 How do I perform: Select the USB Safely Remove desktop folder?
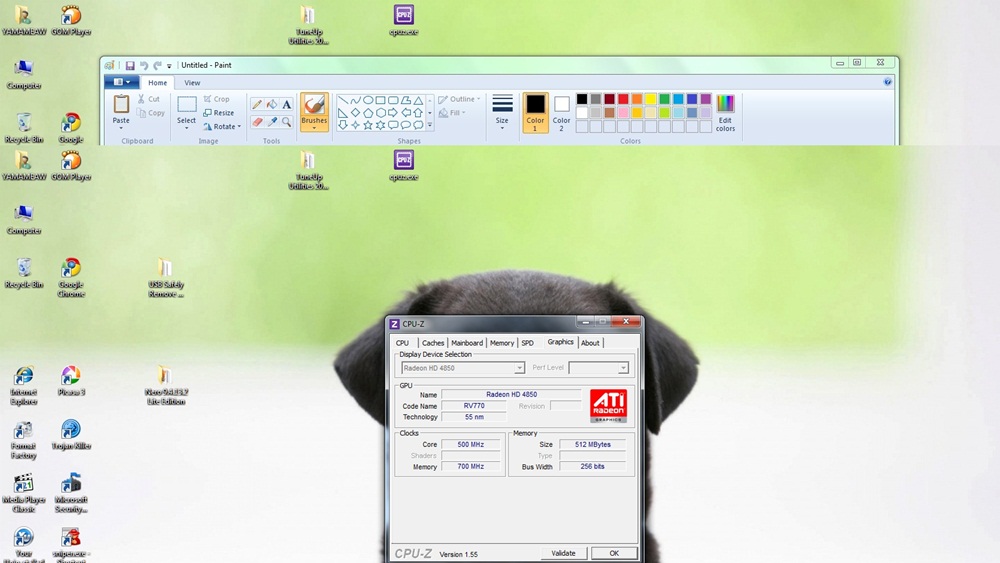pos(166,278)
